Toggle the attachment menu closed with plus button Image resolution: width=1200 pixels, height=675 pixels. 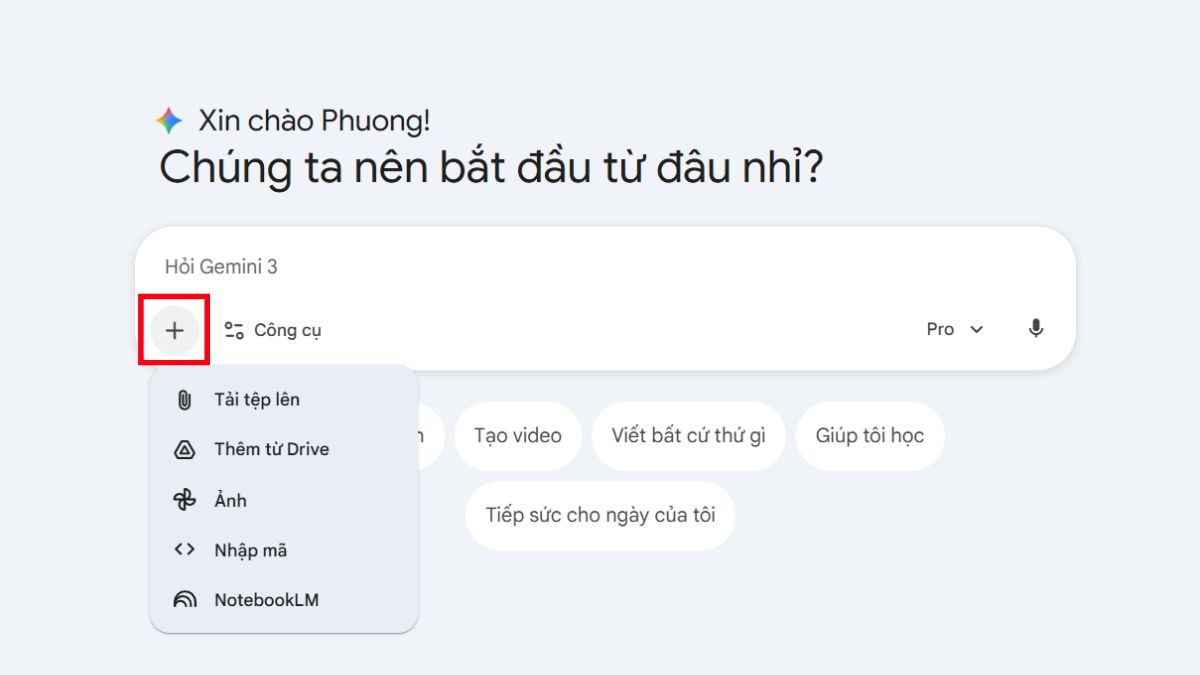175,329
